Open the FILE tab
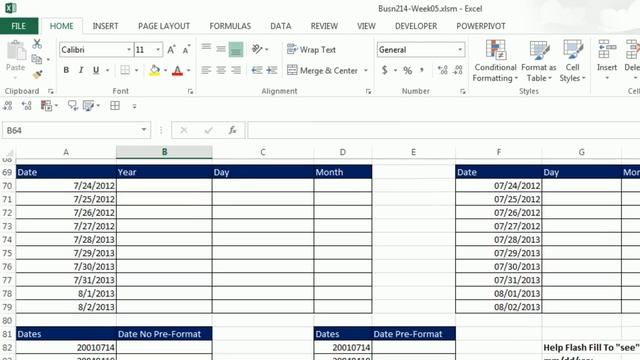The image size is (640, 360). coord(19,26)
